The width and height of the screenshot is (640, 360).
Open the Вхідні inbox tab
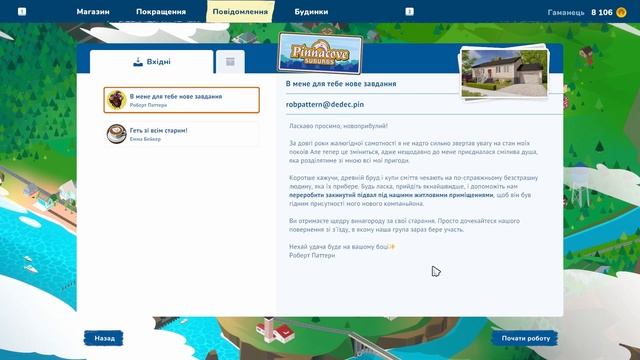pyautogui.click(x=151, y=62)
